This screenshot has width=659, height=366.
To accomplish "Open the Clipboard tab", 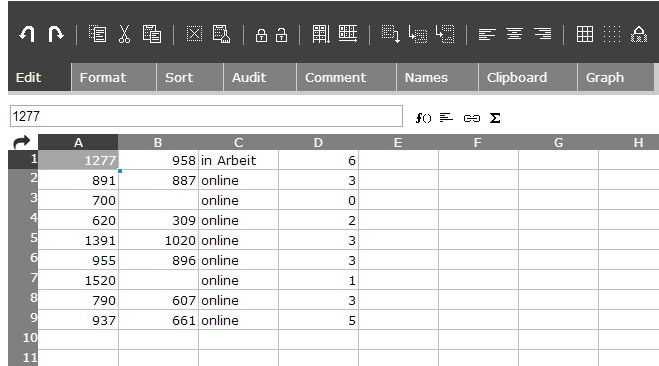I will pyautogui.click(x=528, y=77).
